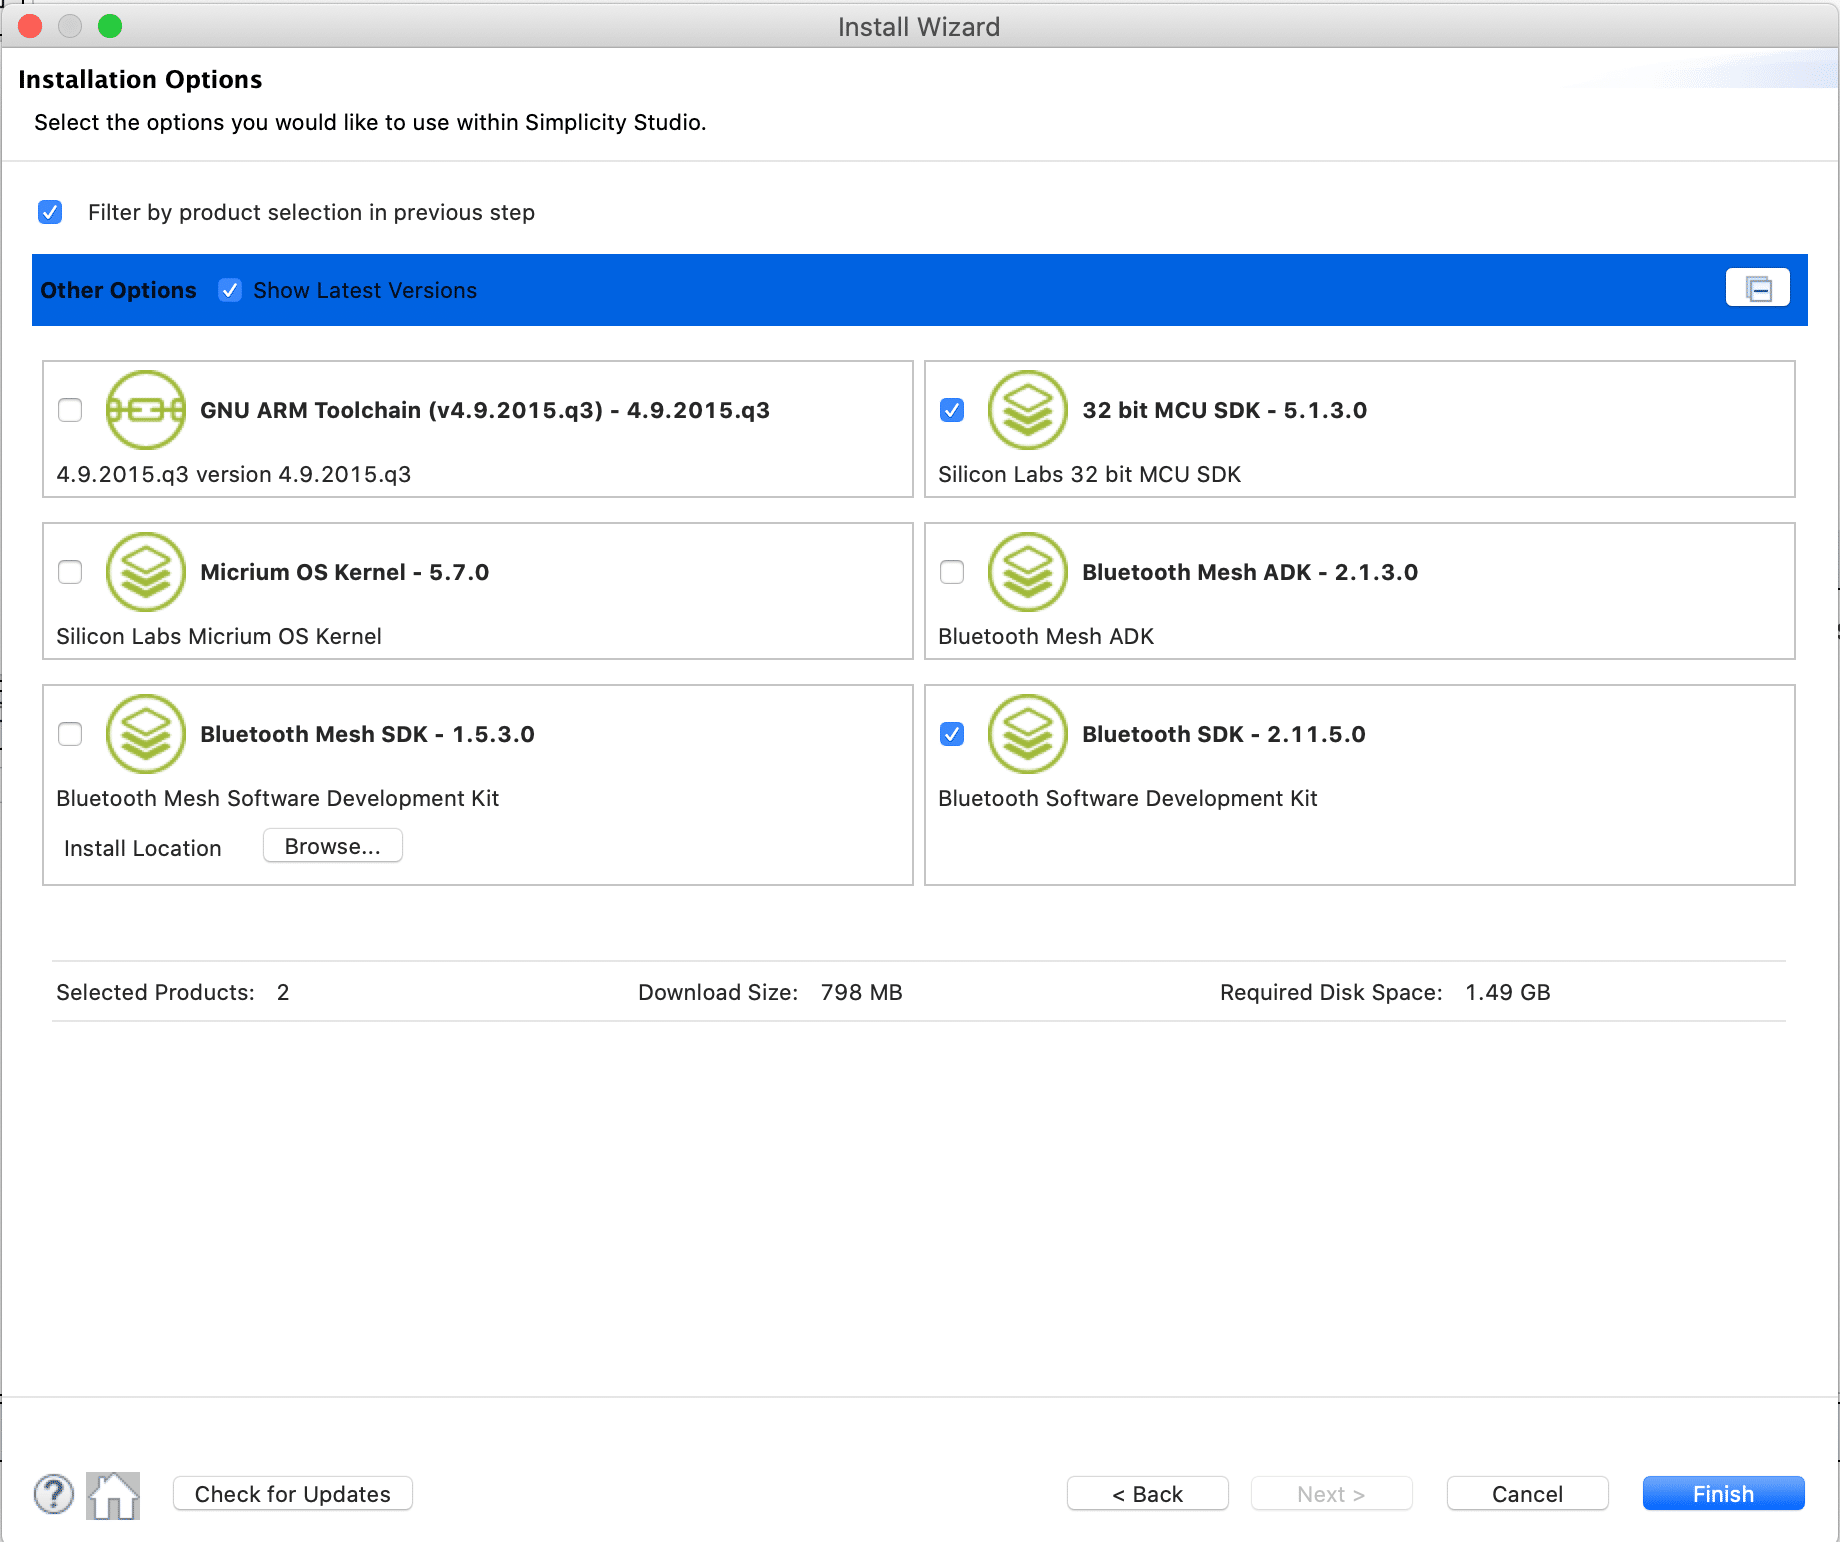Image resolution: width=1840 pixels, height=1542 pixels.
Task: Click the home icon at bottom left
Action: pyautogui.click(x=113, y=1494)
